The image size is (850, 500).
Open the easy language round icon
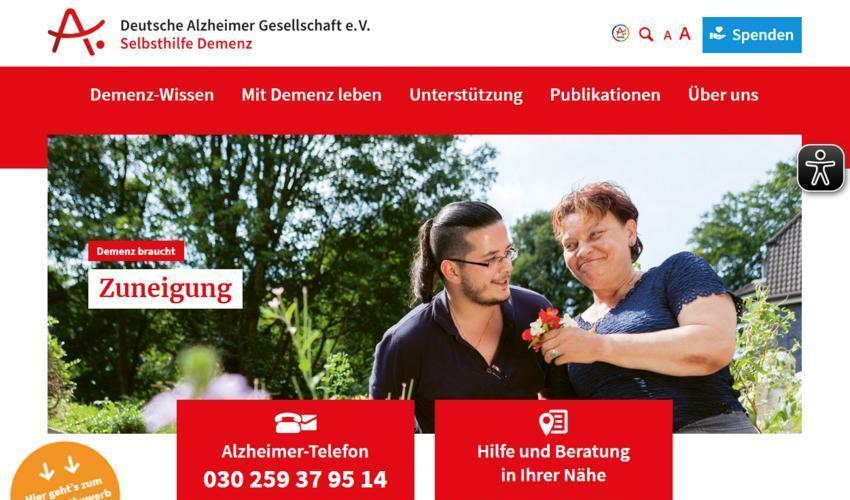tap(620, 34)
